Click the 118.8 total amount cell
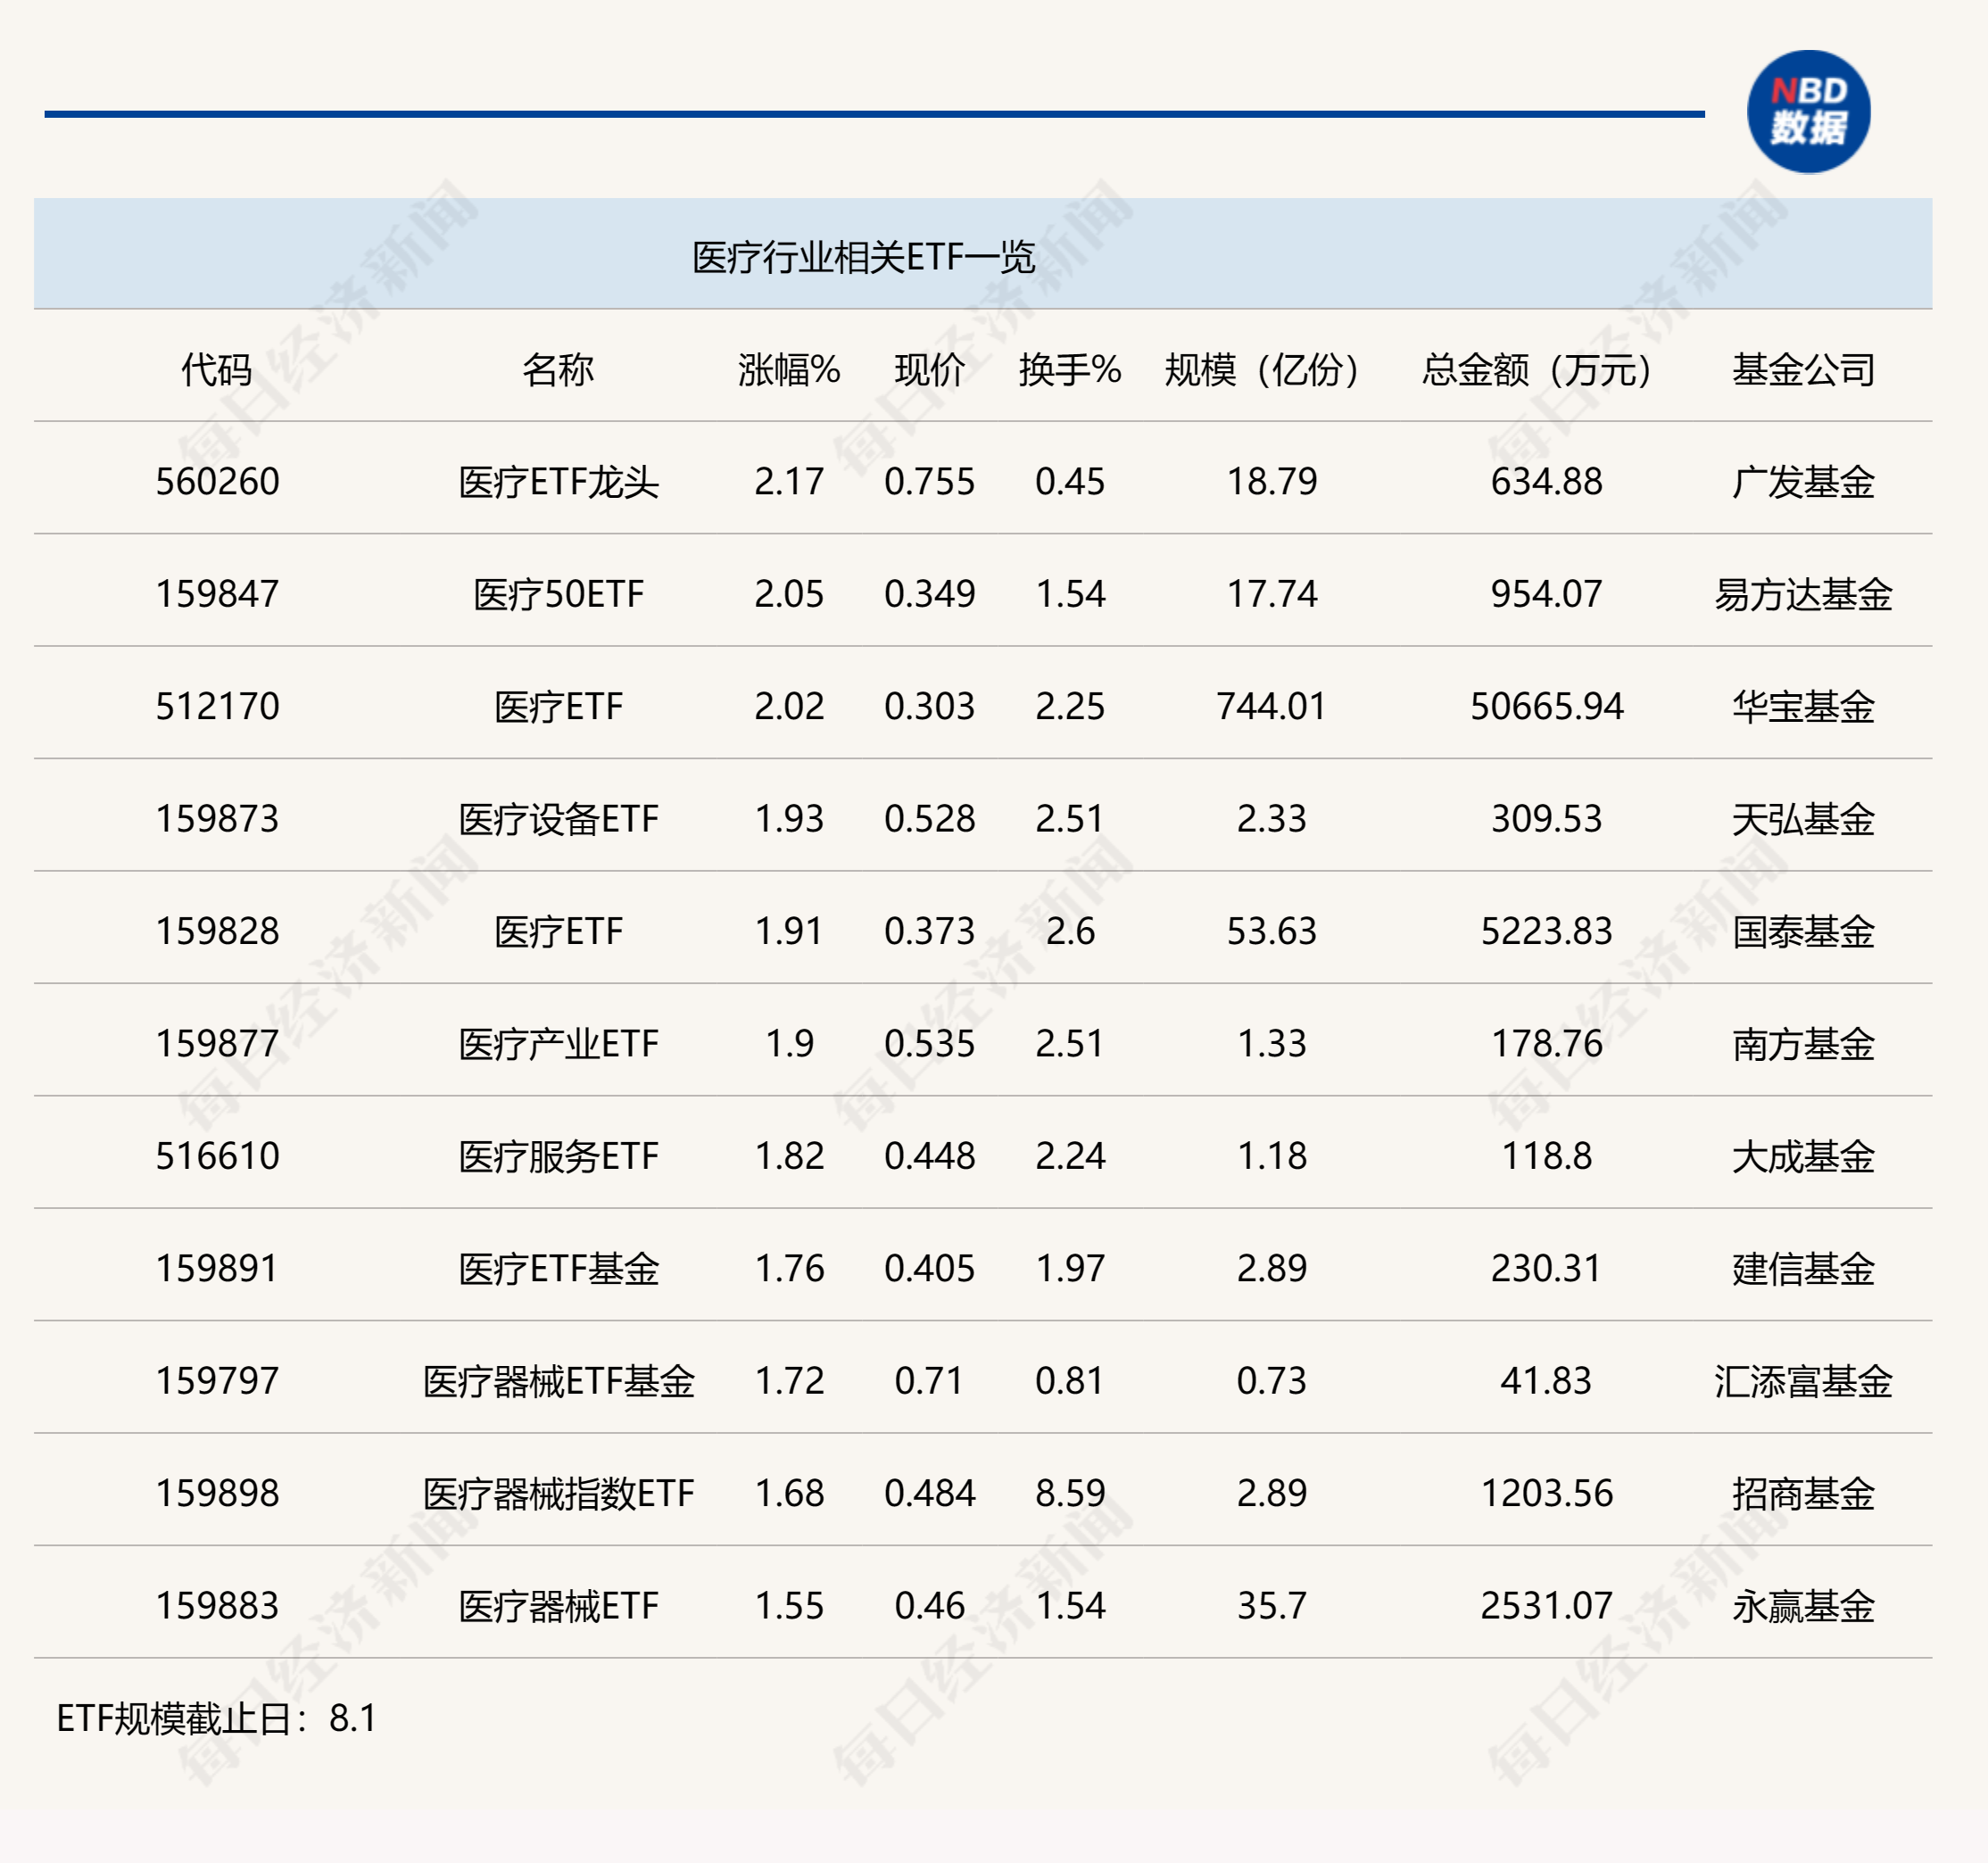Screen dimensions: 1988x1863 tap(1546, 1157)
